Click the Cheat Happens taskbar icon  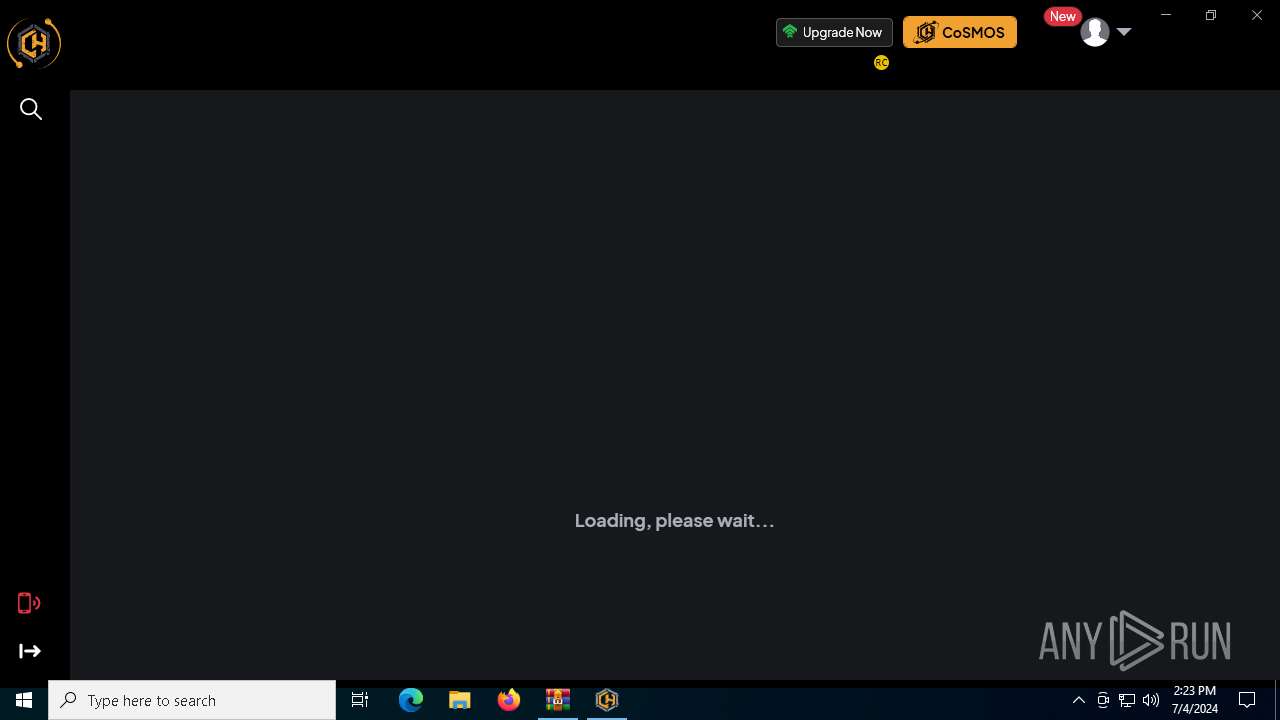click(607, 700)
